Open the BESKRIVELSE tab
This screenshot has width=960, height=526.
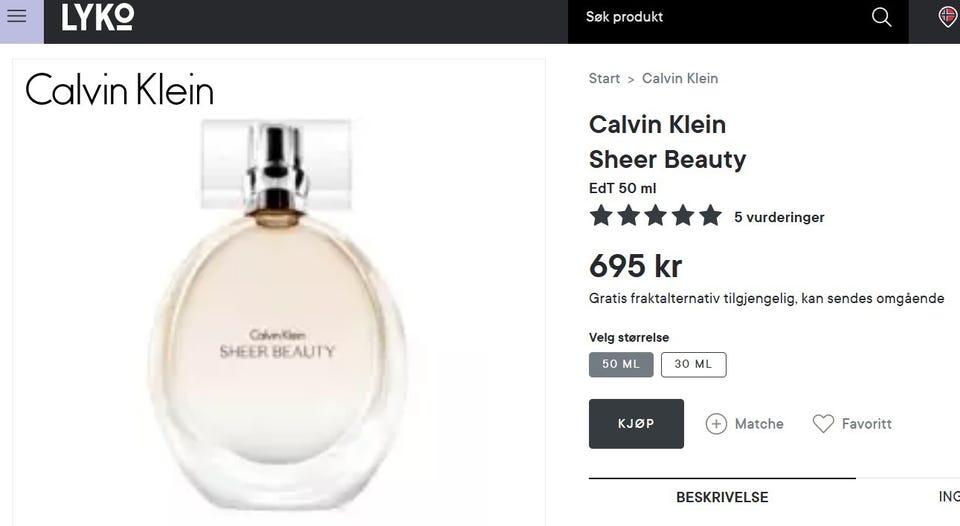tap(722, 497)
